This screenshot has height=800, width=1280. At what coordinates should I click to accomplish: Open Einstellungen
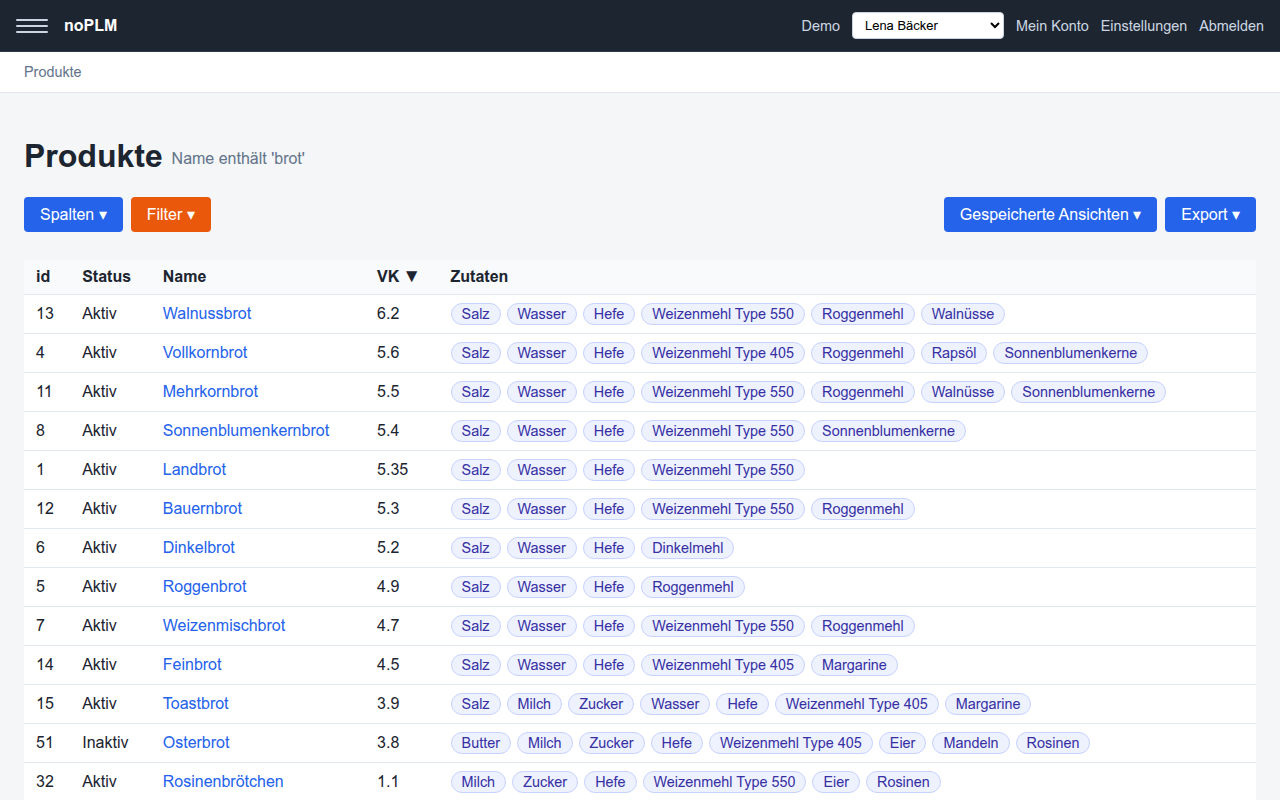(1144, 26)
